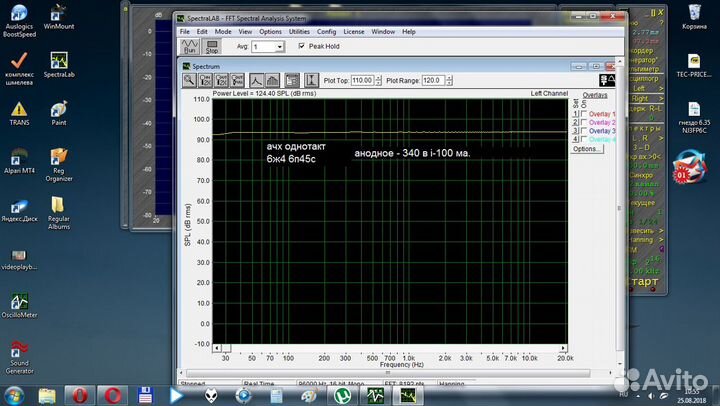
Task: Toggle the Peak Hold checkbox
Action: coord(302,46)
